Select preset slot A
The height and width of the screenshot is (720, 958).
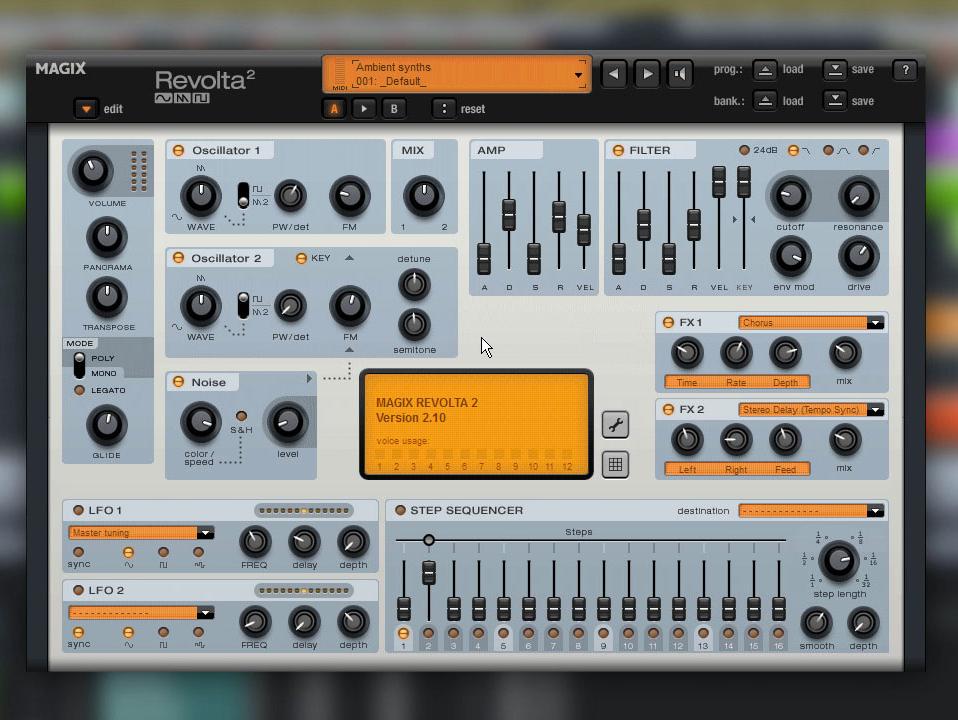[334, 109]
